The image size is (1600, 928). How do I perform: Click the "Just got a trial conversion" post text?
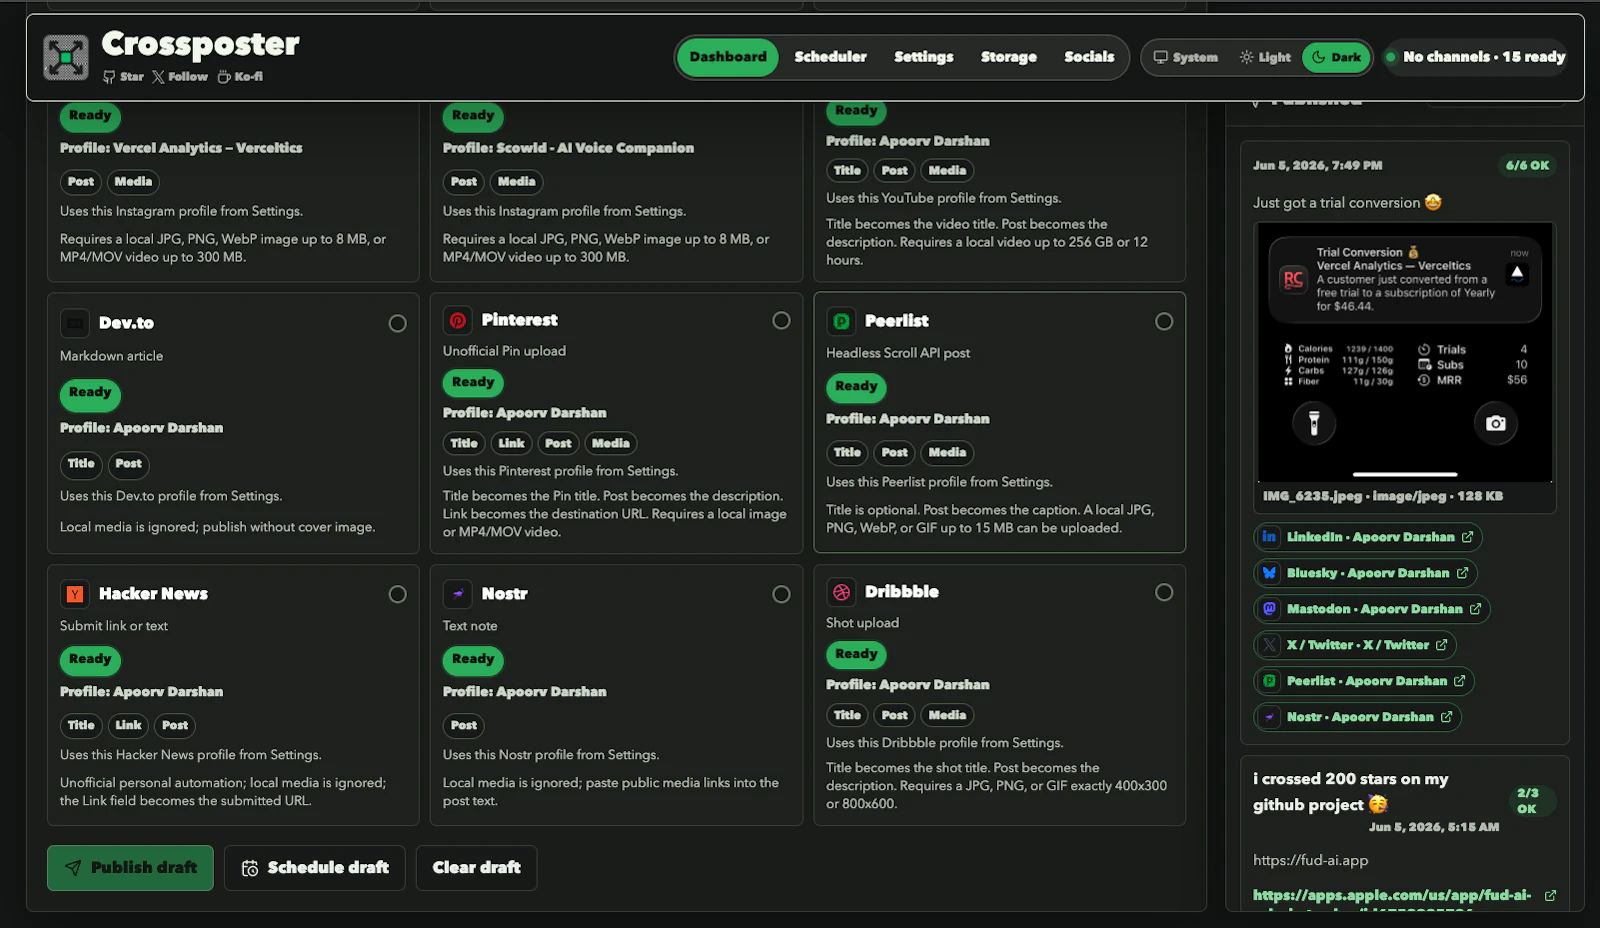(1346, 203)
